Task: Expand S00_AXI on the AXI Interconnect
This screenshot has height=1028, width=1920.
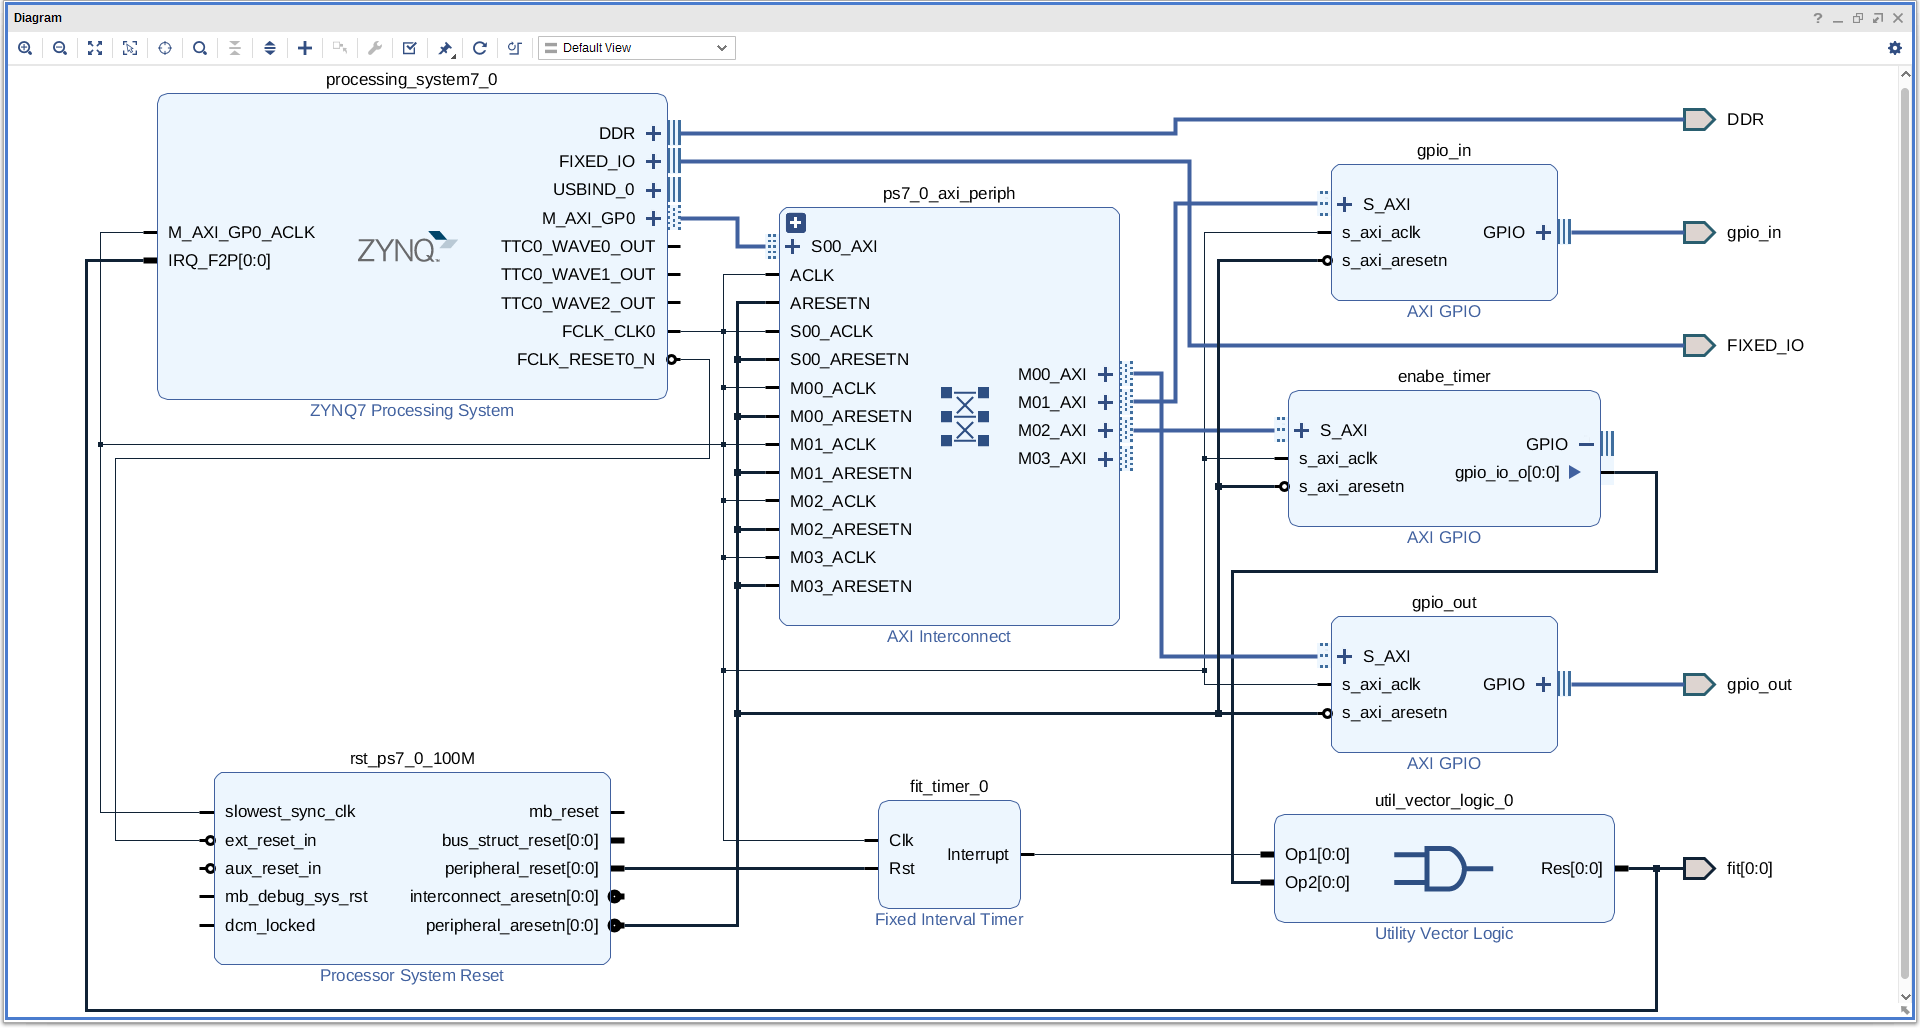Action: [793, 246]
